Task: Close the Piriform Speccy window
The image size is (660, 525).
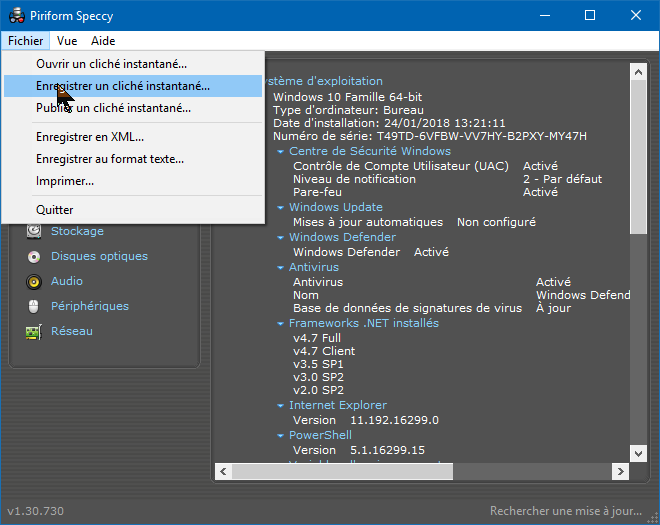Action: [x=636, y=16]
